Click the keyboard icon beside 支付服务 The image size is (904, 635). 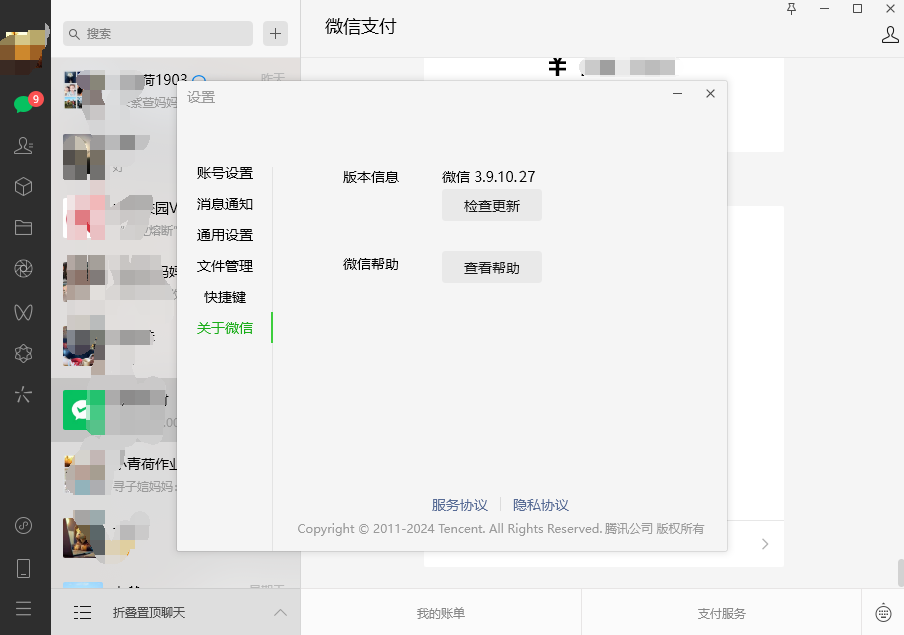[x=882, y=613]
